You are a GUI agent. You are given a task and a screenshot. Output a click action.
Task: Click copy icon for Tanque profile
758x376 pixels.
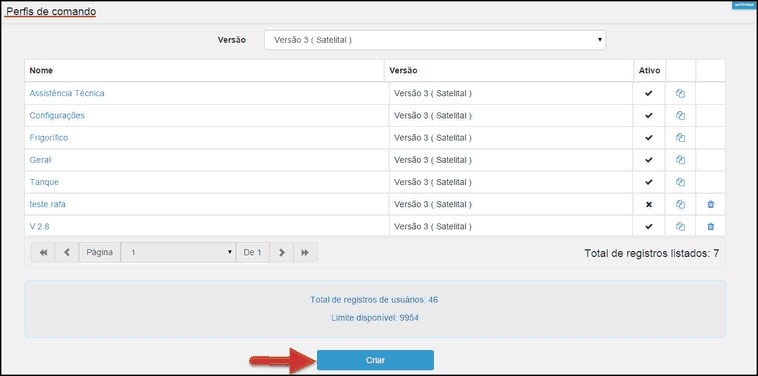click(680, 182)
